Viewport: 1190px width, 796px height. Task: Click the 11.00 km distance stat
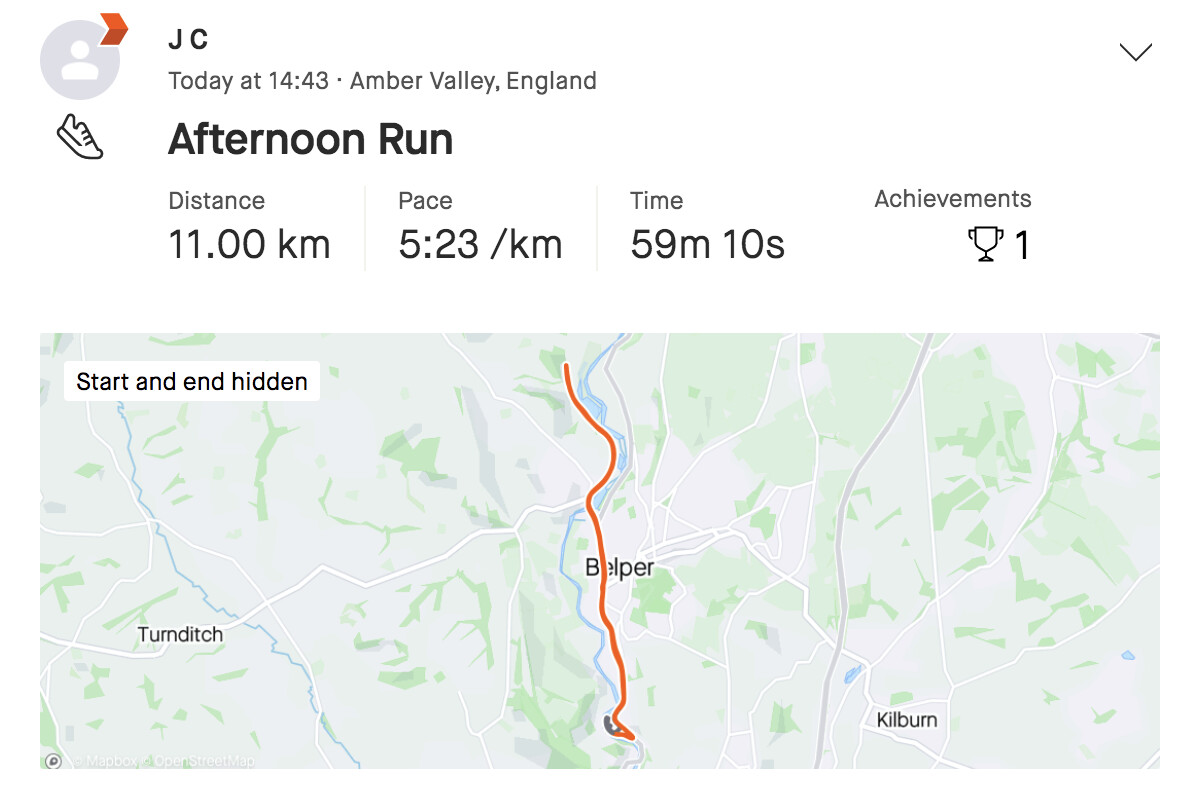click(x=249, y=245)
